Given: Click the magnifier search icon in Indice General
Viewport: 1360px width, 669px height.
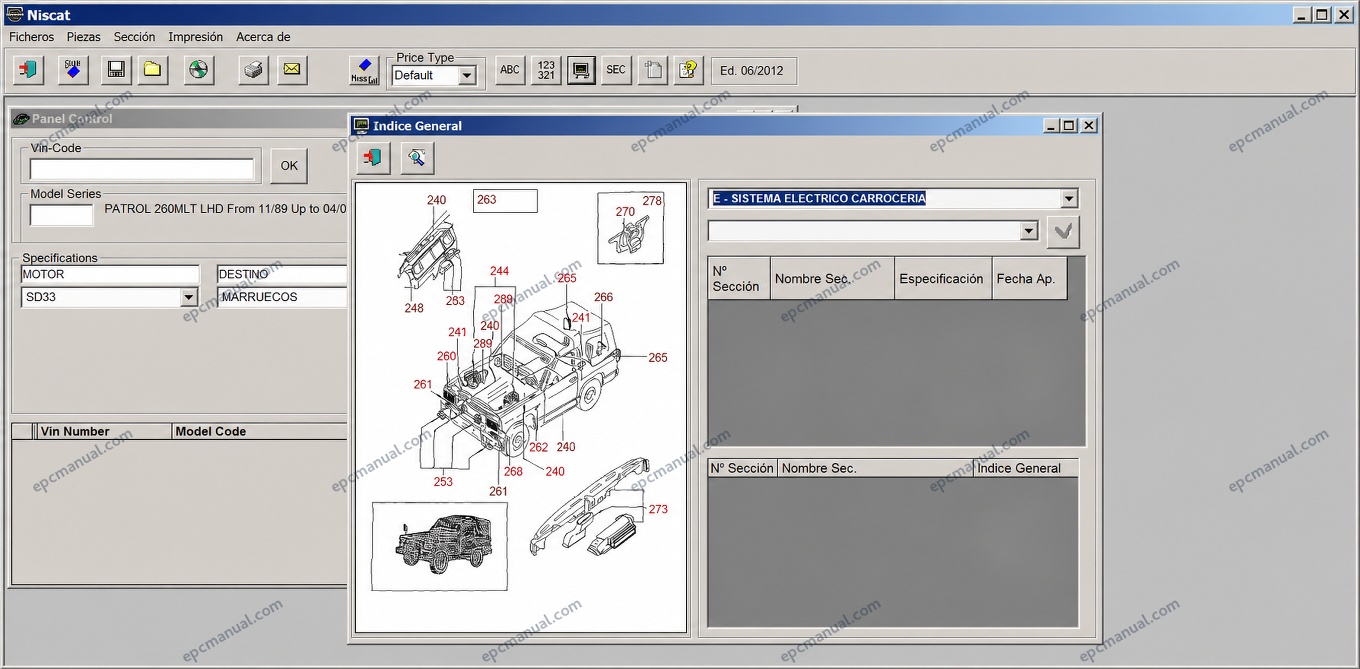Looking at the screenshot, I should click(x=417, y=157).
